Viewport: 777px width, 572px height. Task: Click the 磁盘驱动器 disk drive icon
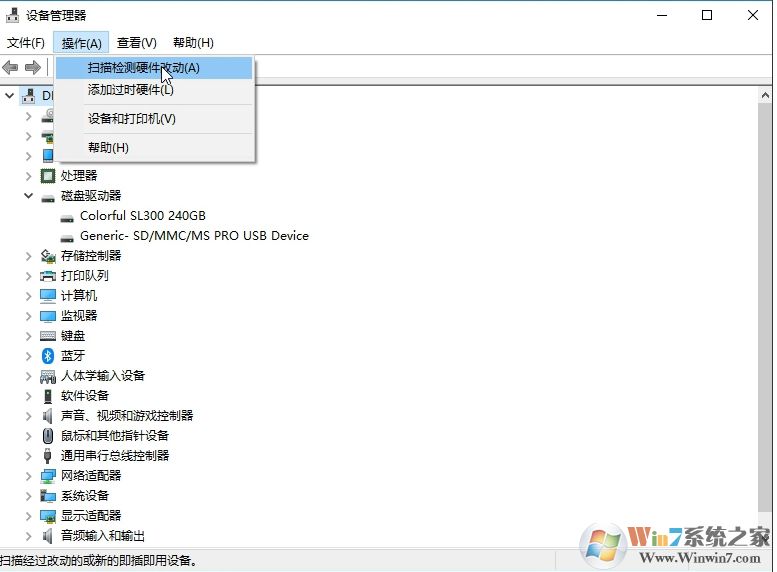(x=48, y=198)
